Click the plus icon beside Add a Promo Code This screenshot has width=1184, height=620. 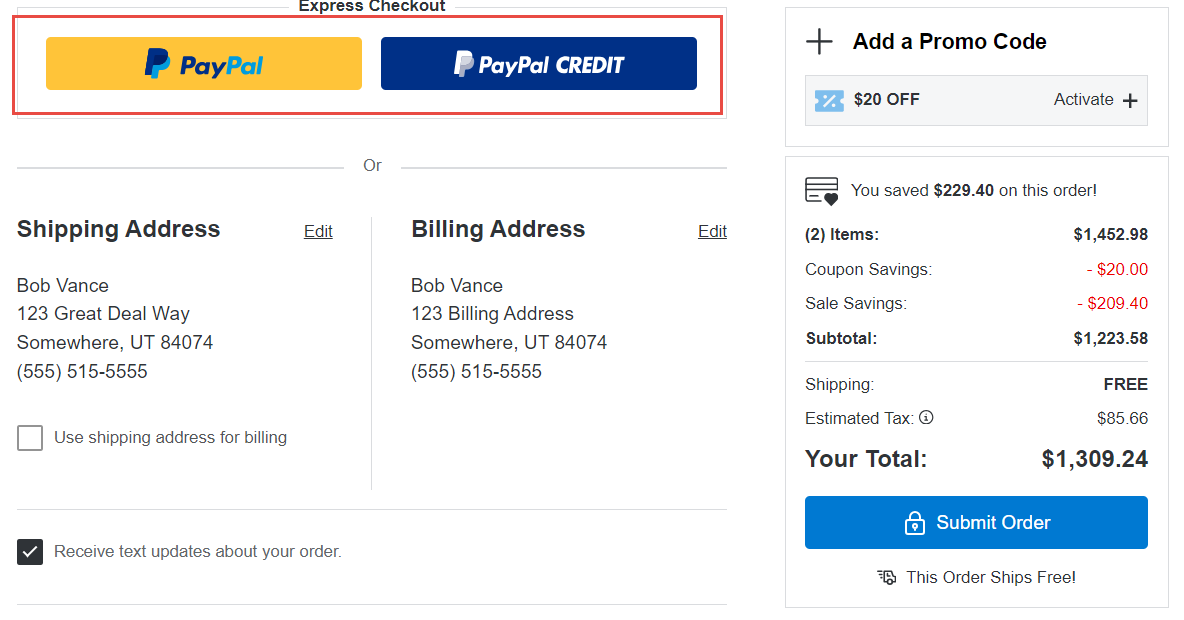[x=819, y=42]
